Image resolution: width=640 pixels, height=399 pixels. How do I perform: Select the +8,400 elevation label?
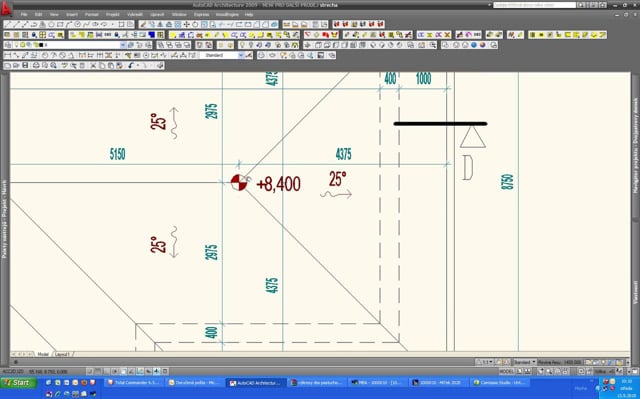278,184
